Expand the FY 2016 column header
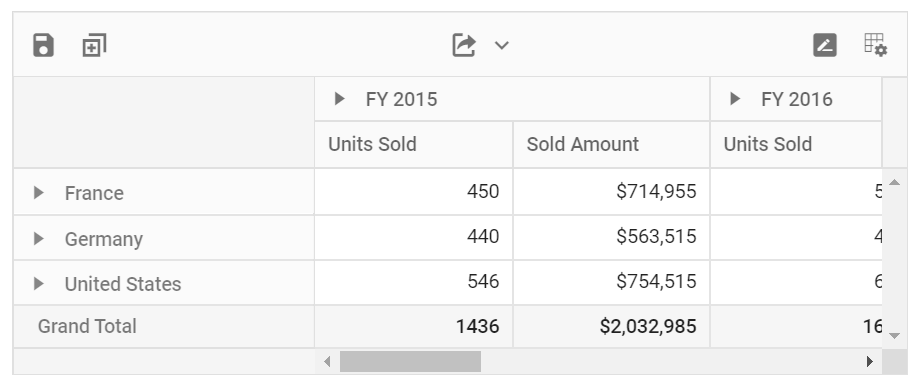This screenshot has height=387, width=922. pyautogui.click(x=735, y=99)
